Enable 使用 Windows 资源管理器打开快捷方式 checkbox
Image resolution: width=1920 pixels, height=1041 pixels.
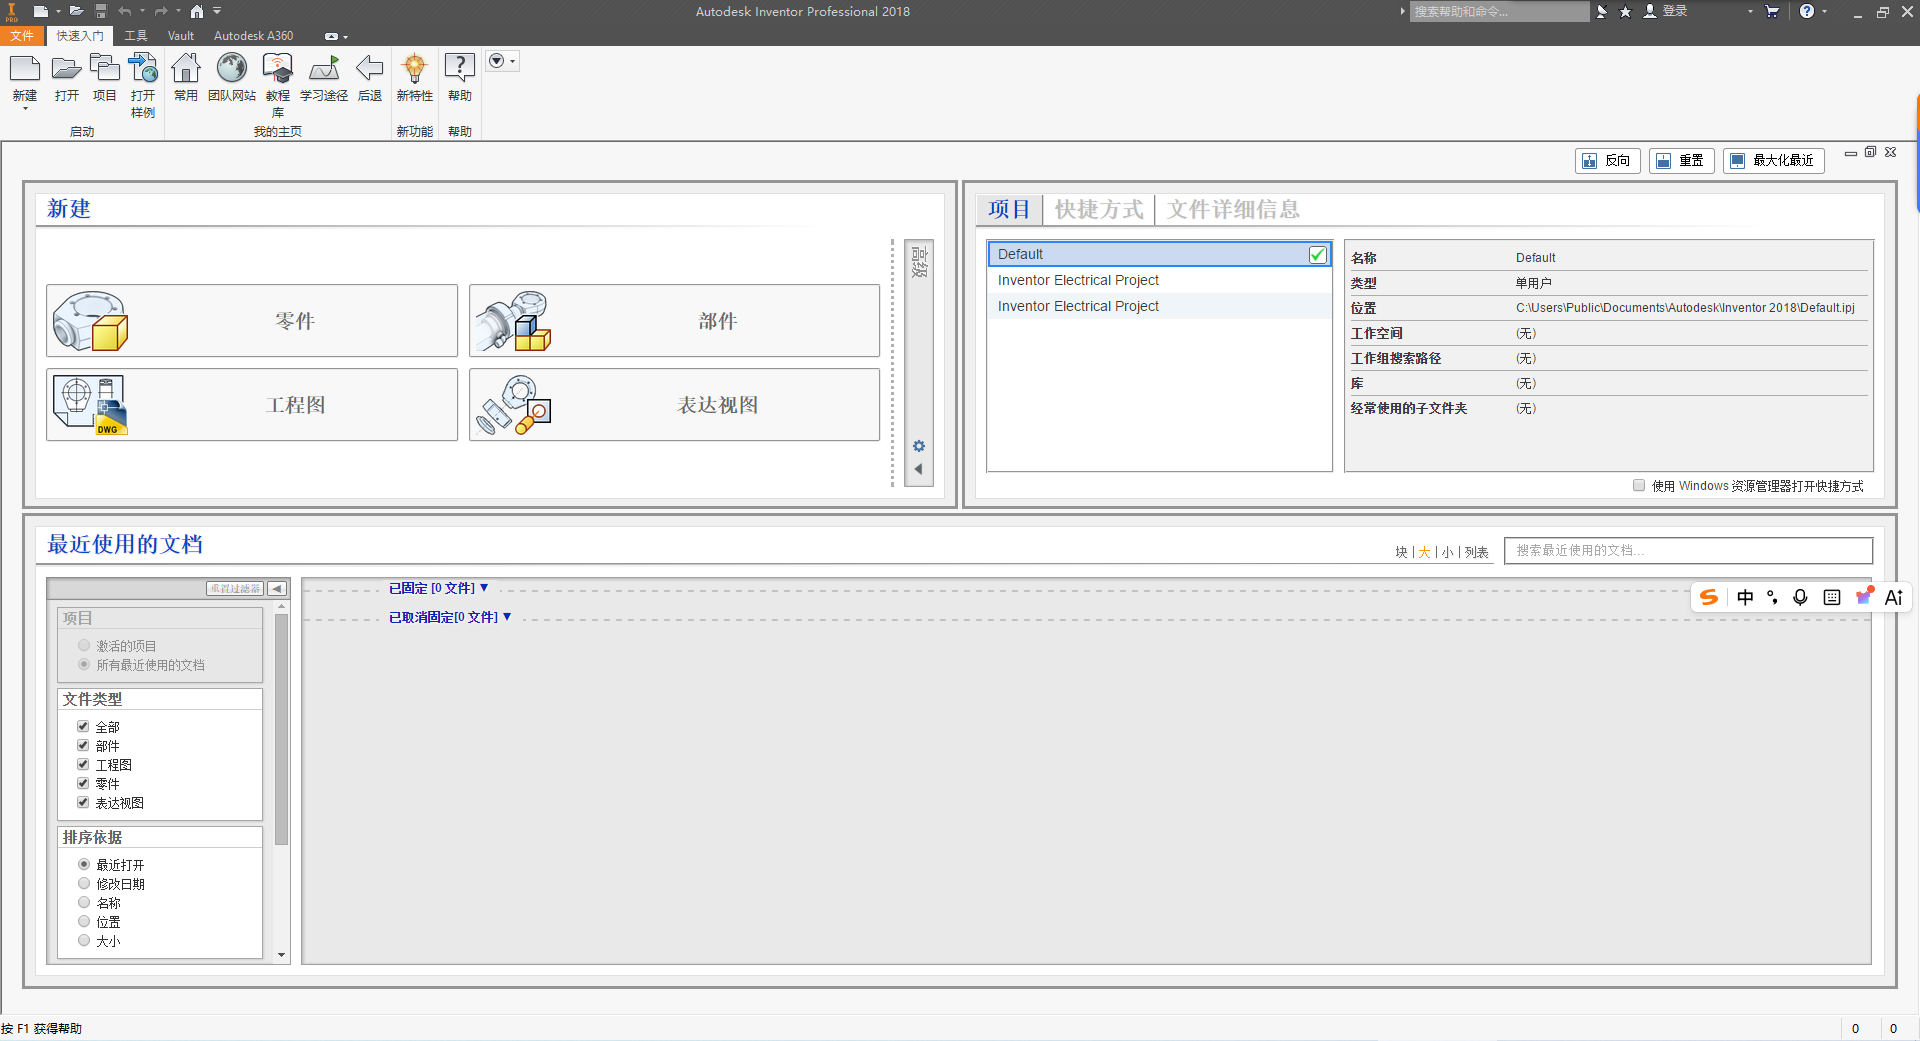(1639, 485)
